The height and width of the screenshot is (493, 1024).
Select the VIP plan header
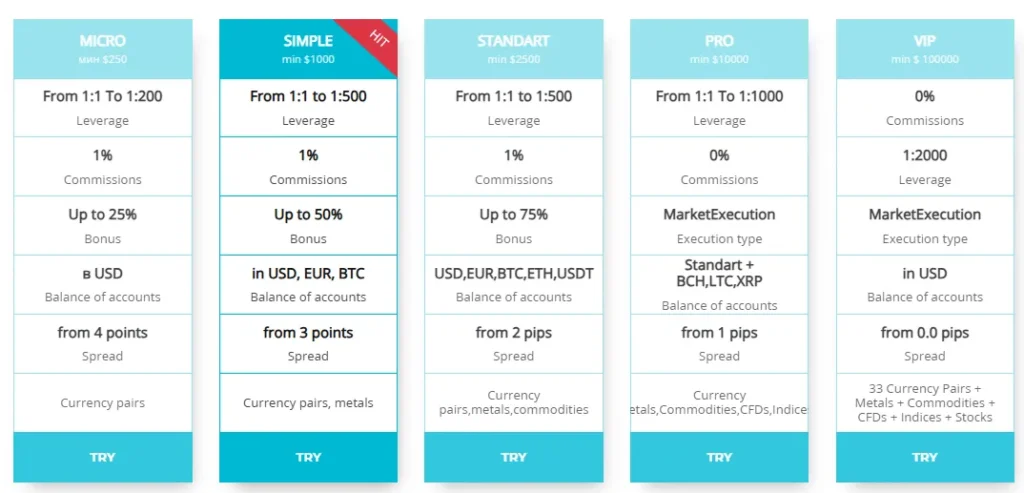(x=925, y=49)
